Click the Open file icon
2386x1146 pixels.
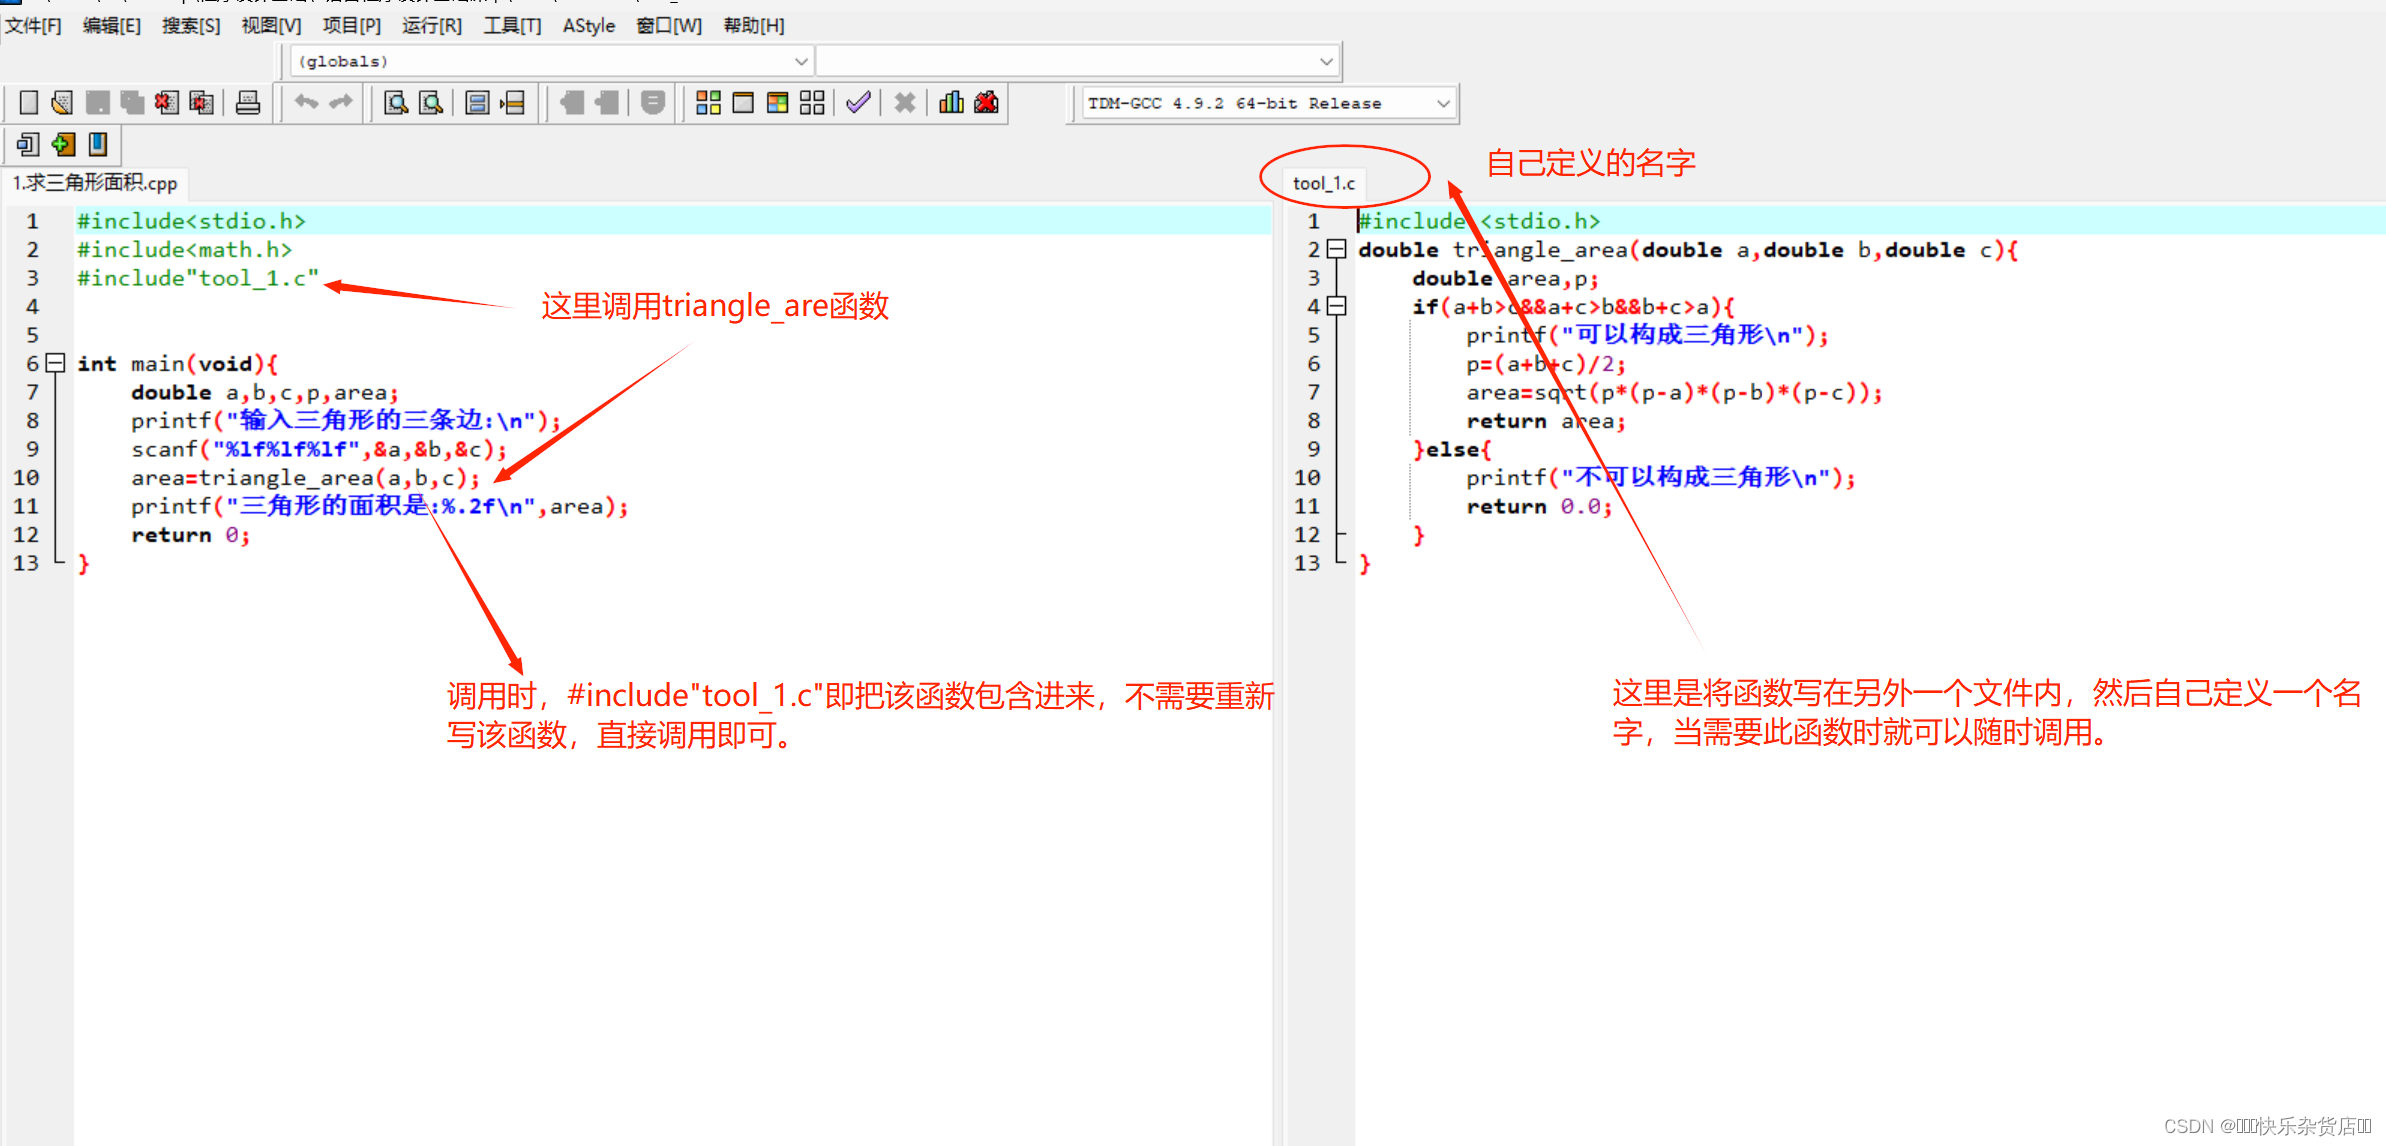62,103
